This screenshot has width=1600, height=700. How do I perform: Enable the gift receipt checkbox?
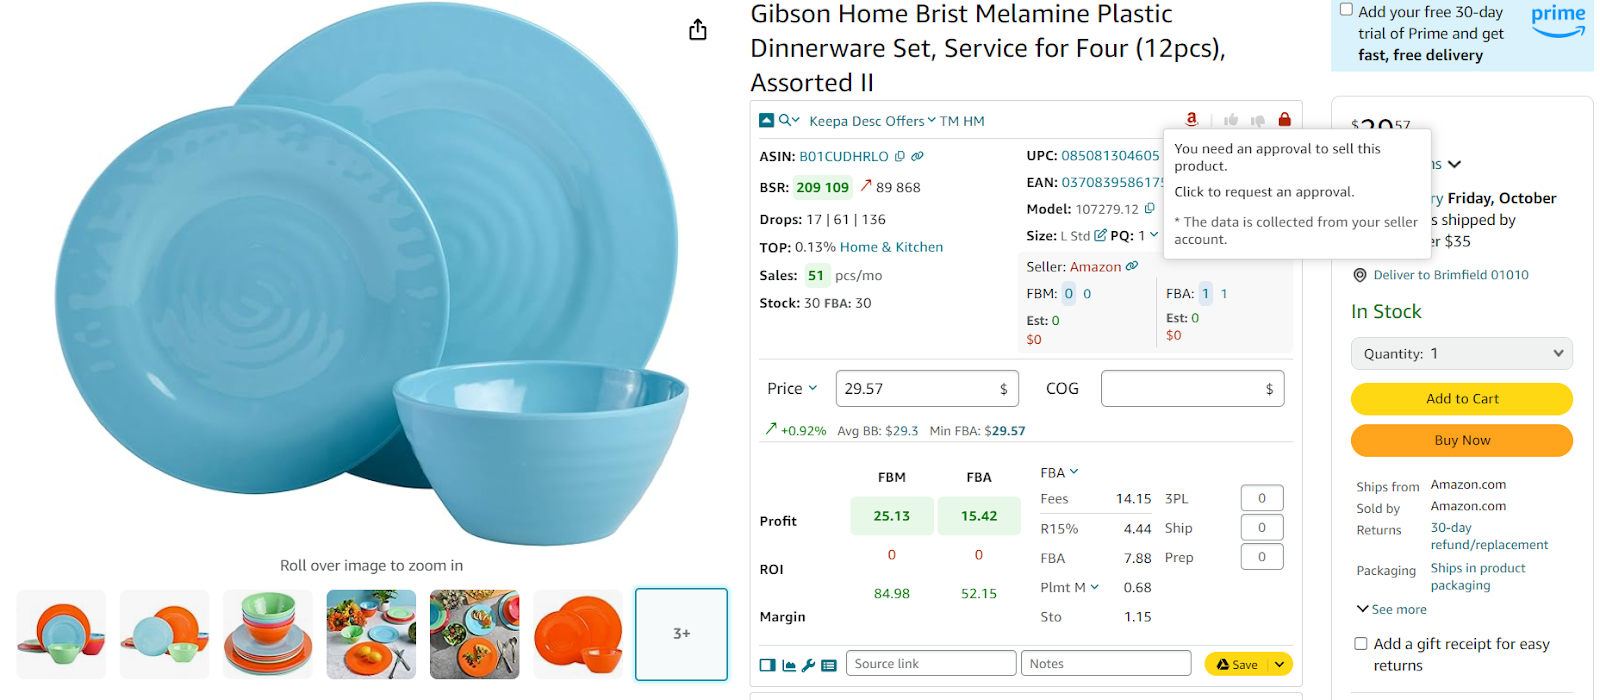(x=1361, y=644)
